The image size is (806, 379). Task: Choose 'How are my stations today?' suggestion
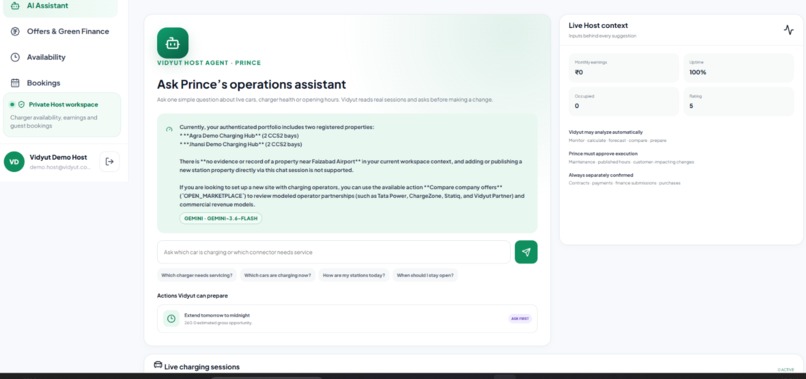click(x=354, y=275)
